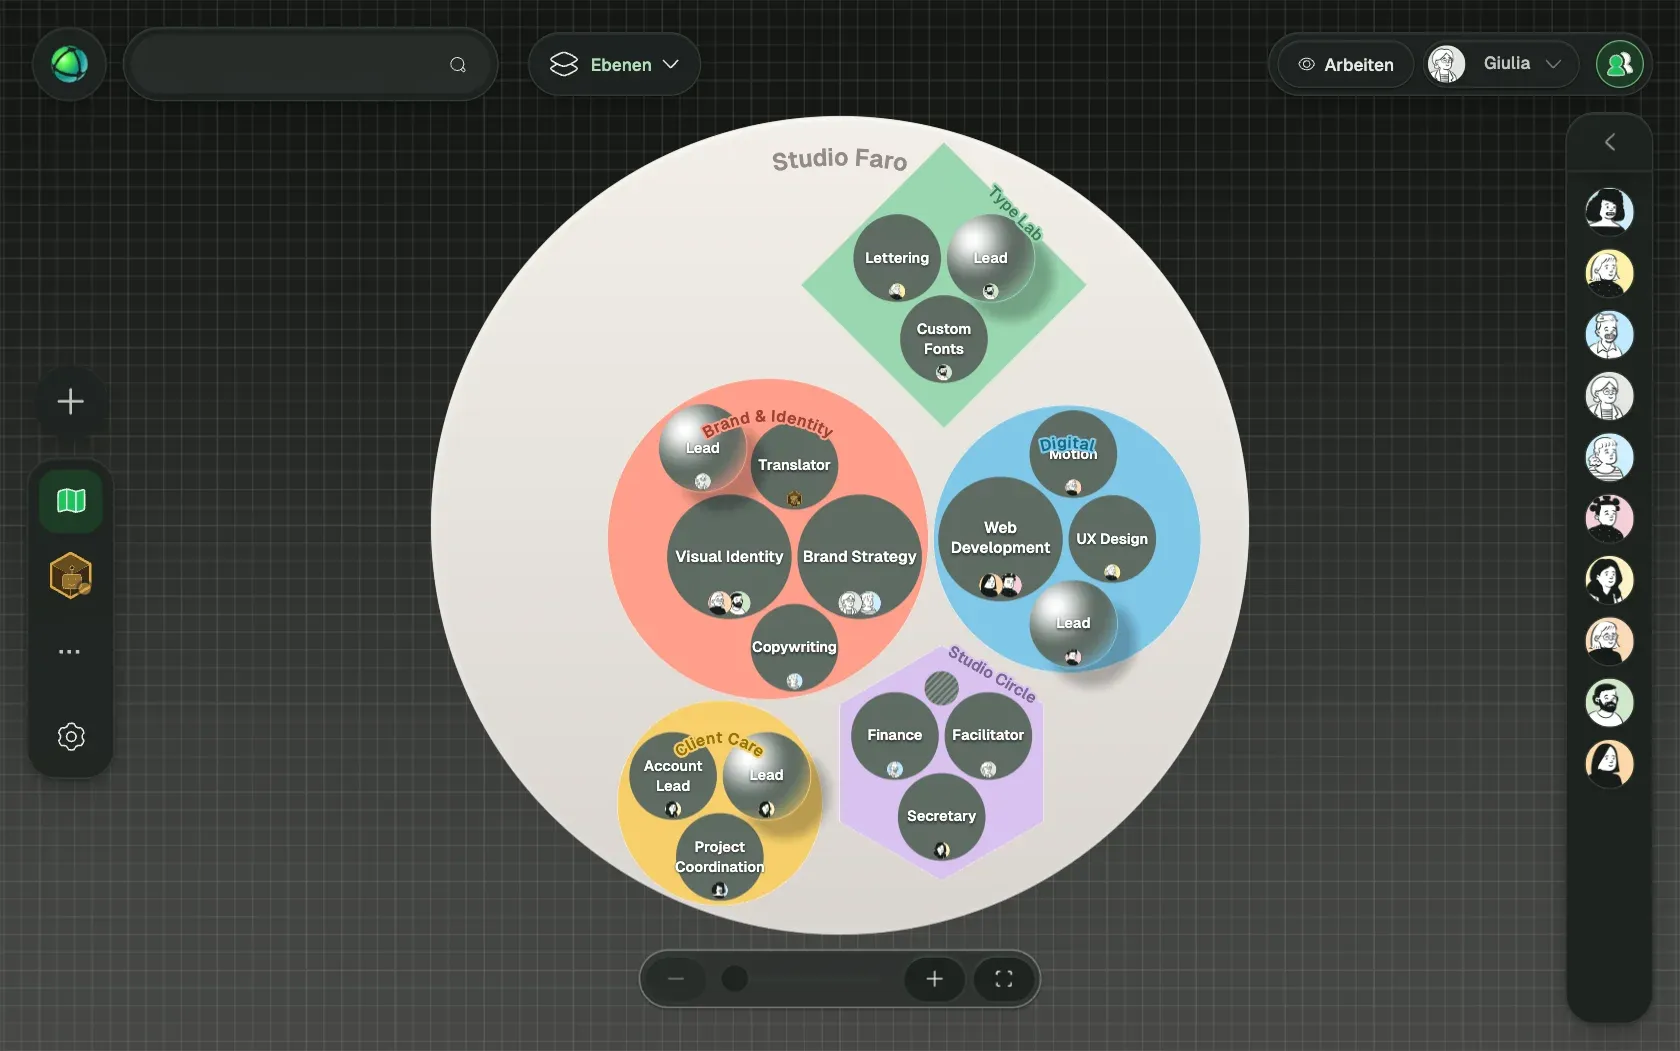The image size is (1680, 1051).
Task: Click the green members icon button
Action: (1619, 64)
